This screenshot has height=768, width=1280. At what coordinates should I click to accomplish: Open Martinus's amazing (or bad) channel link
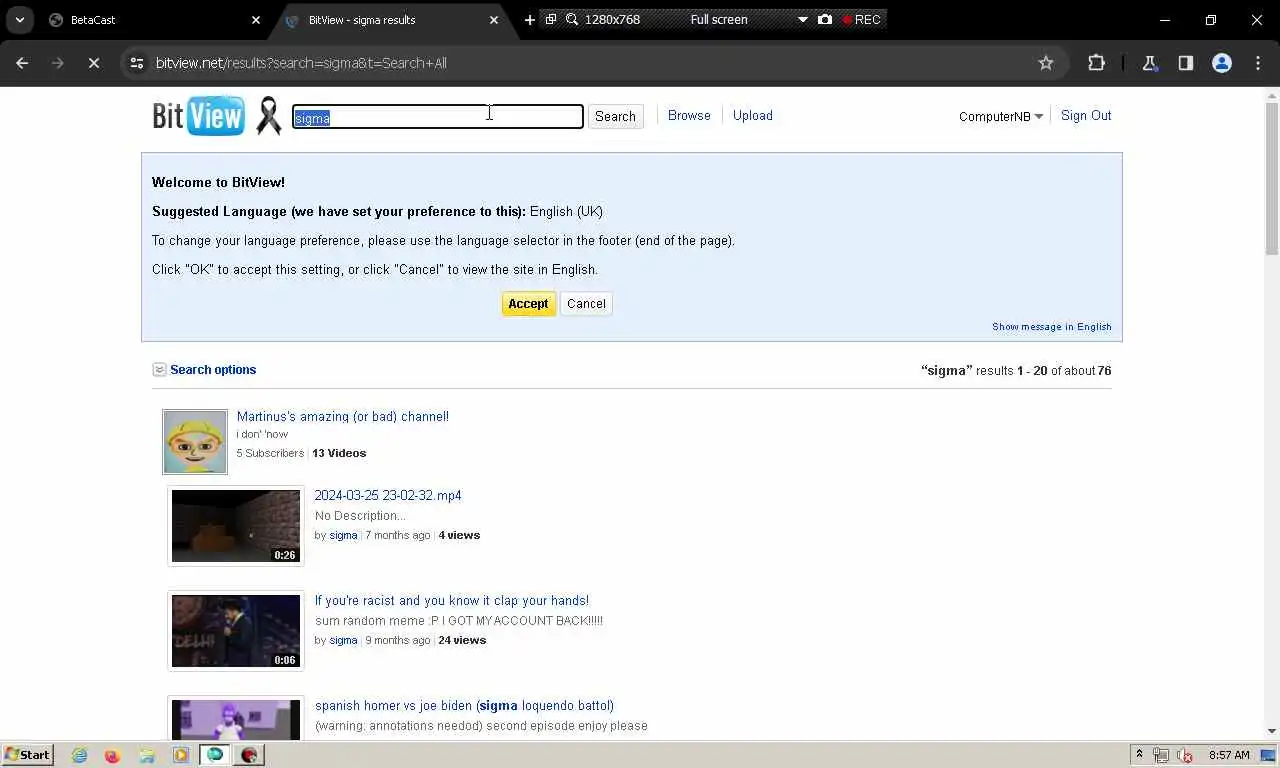pos(343,417)
